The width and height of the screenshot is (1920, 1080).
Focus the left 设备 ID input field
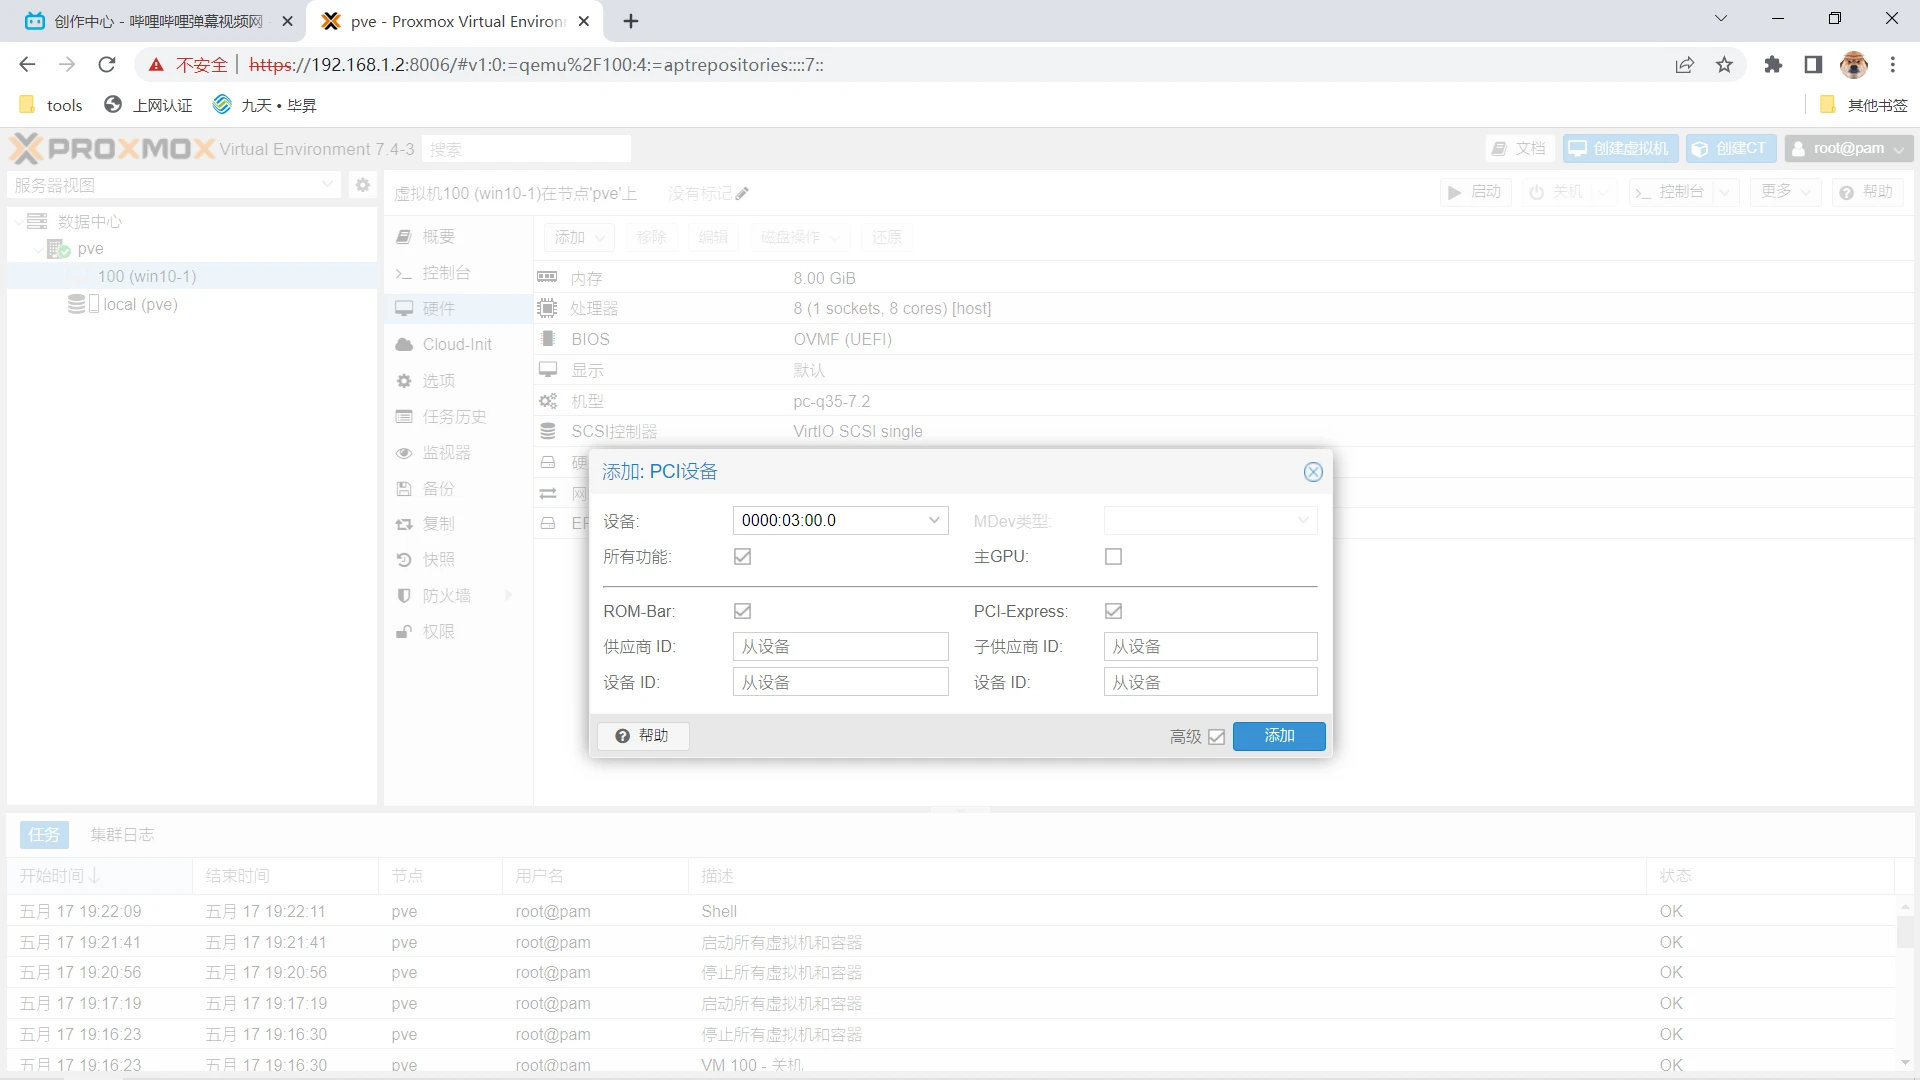(840, 683)
